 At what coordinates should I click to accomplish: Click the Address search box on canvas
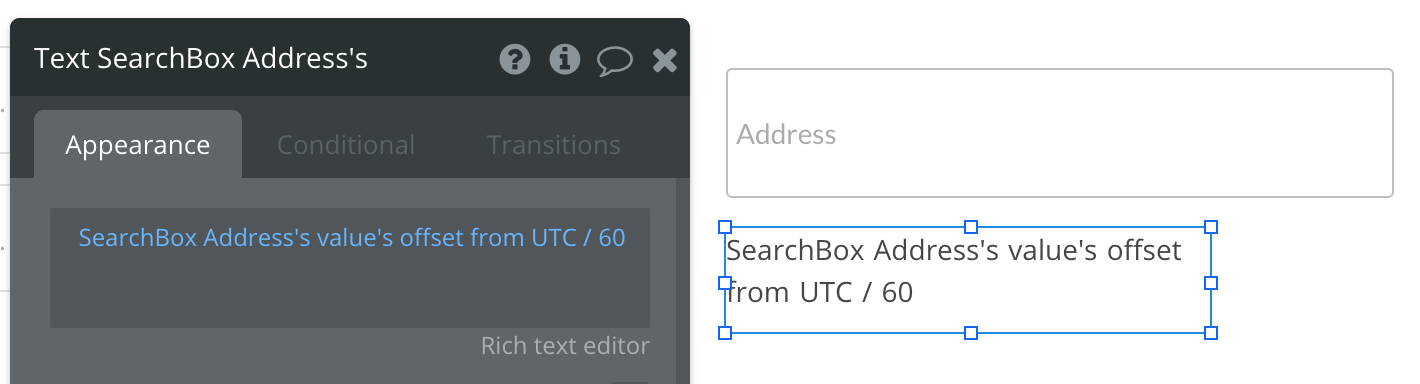click(x=1059, y=133)
